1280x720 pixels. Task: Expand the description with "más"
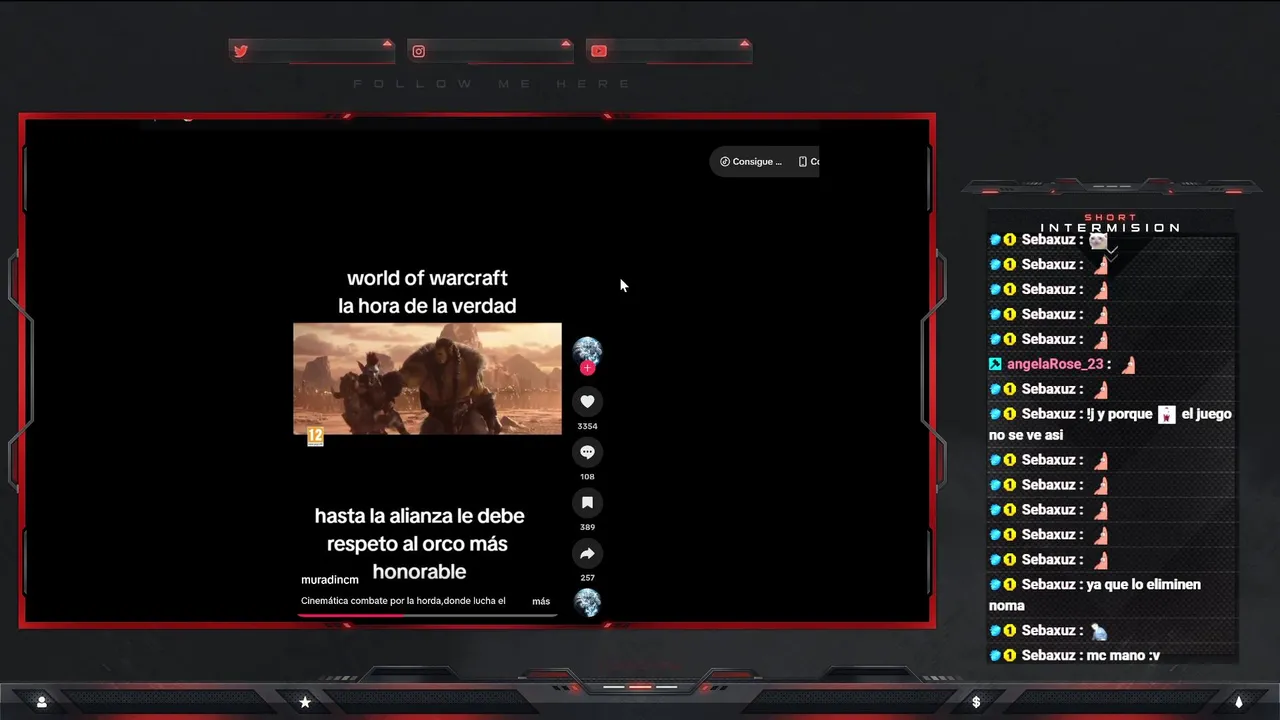[541, 601]
